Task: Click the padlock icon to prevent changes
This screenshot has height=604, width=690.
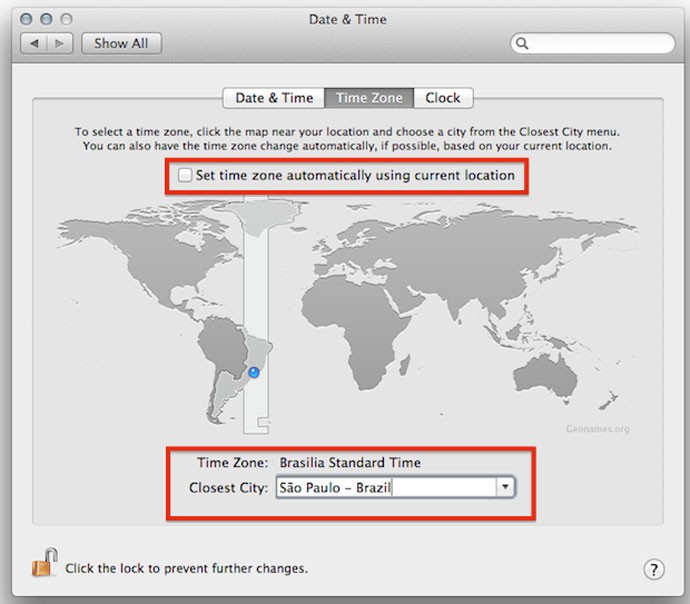Action: click(x=44, y=565)
